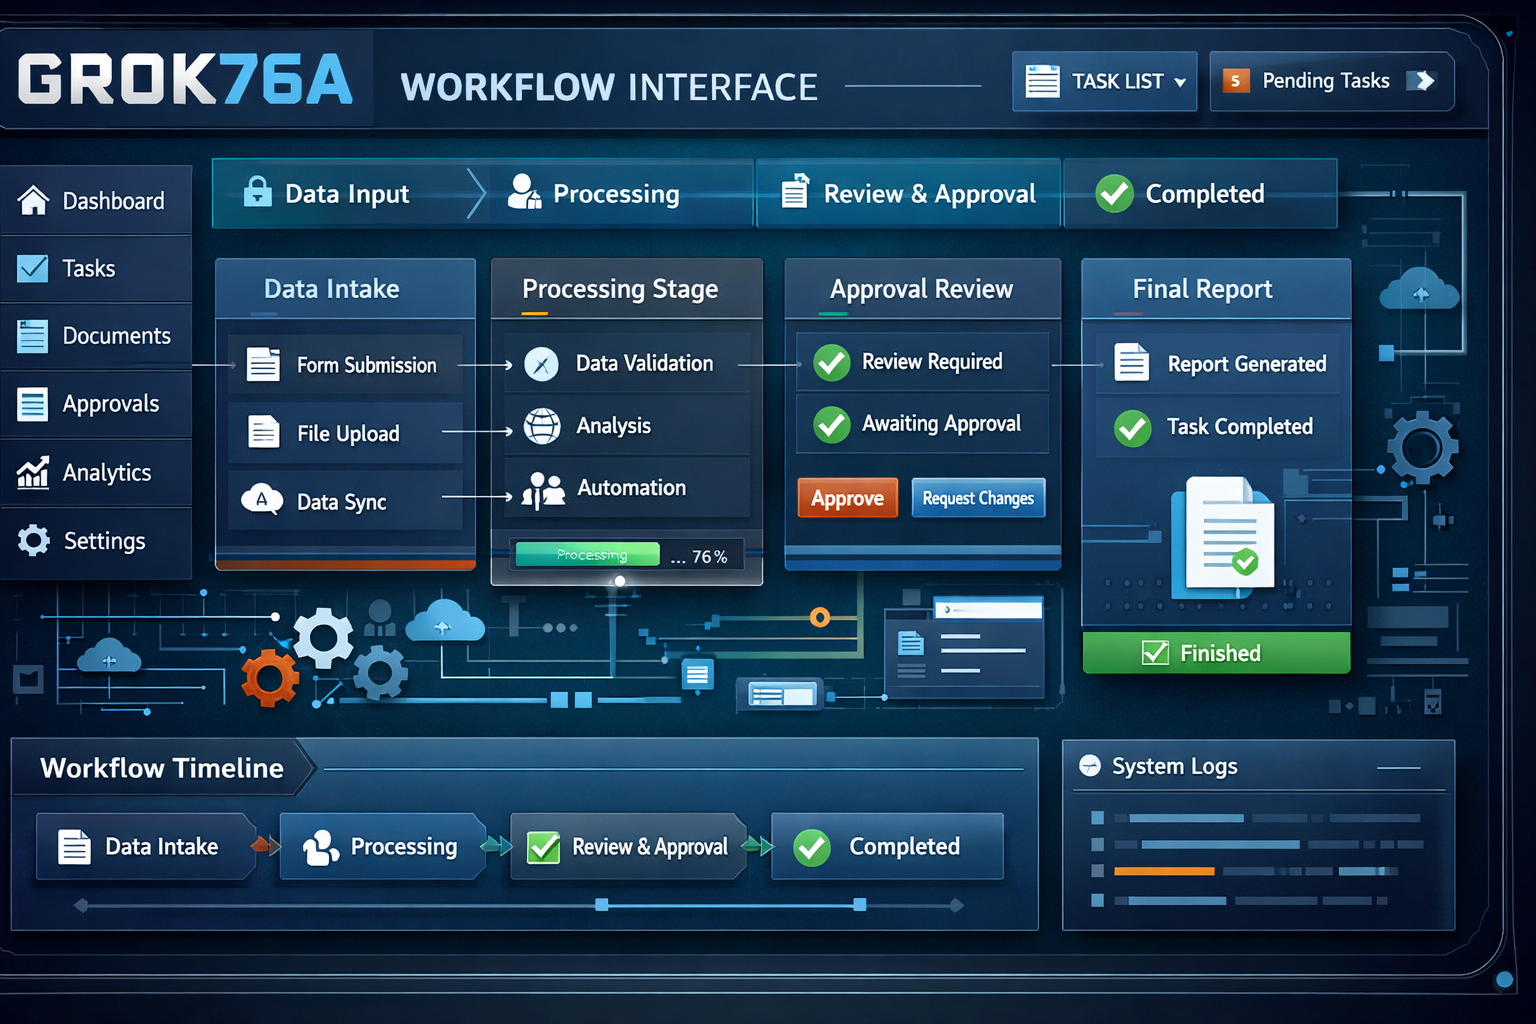Check the Task Completed indicator
This screenshot has width=1536, height=1024.
coord(1132,428)
